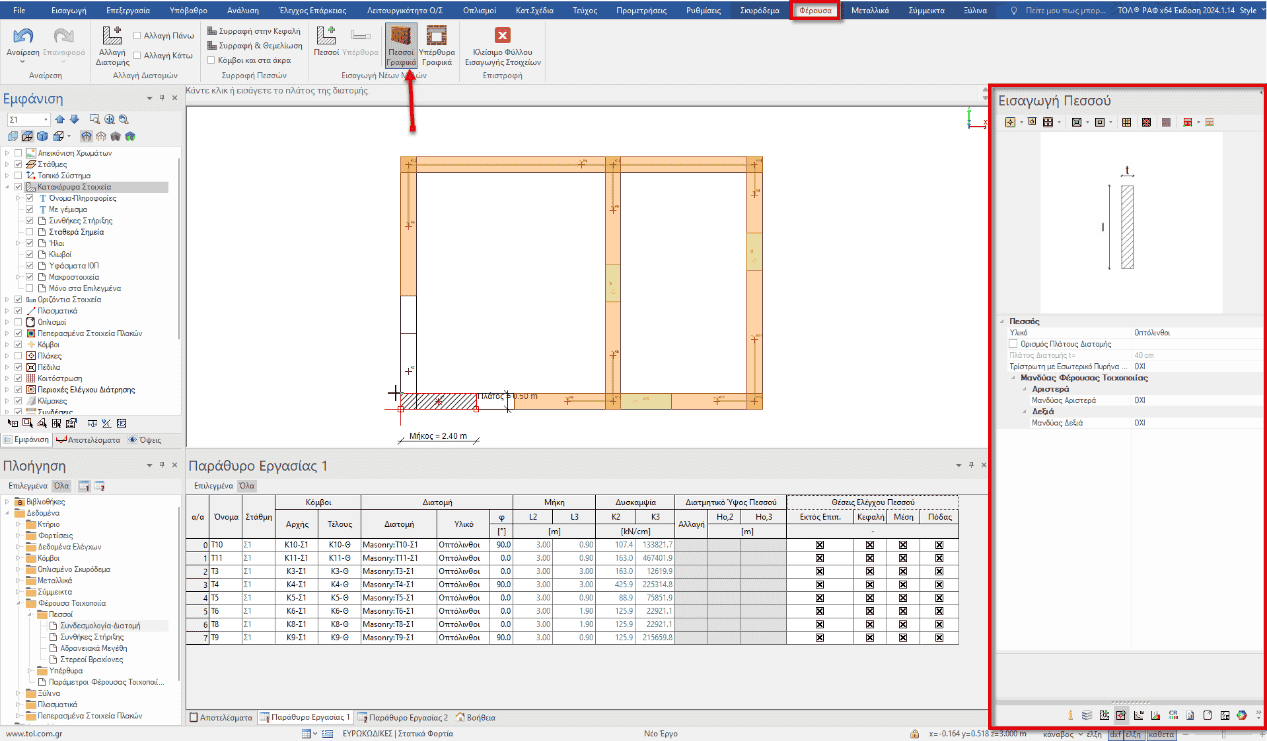Viewport: 1267px width, 741px height.
Task: Click the Όλα filter in the table header
Action: [x=244, y=485]
